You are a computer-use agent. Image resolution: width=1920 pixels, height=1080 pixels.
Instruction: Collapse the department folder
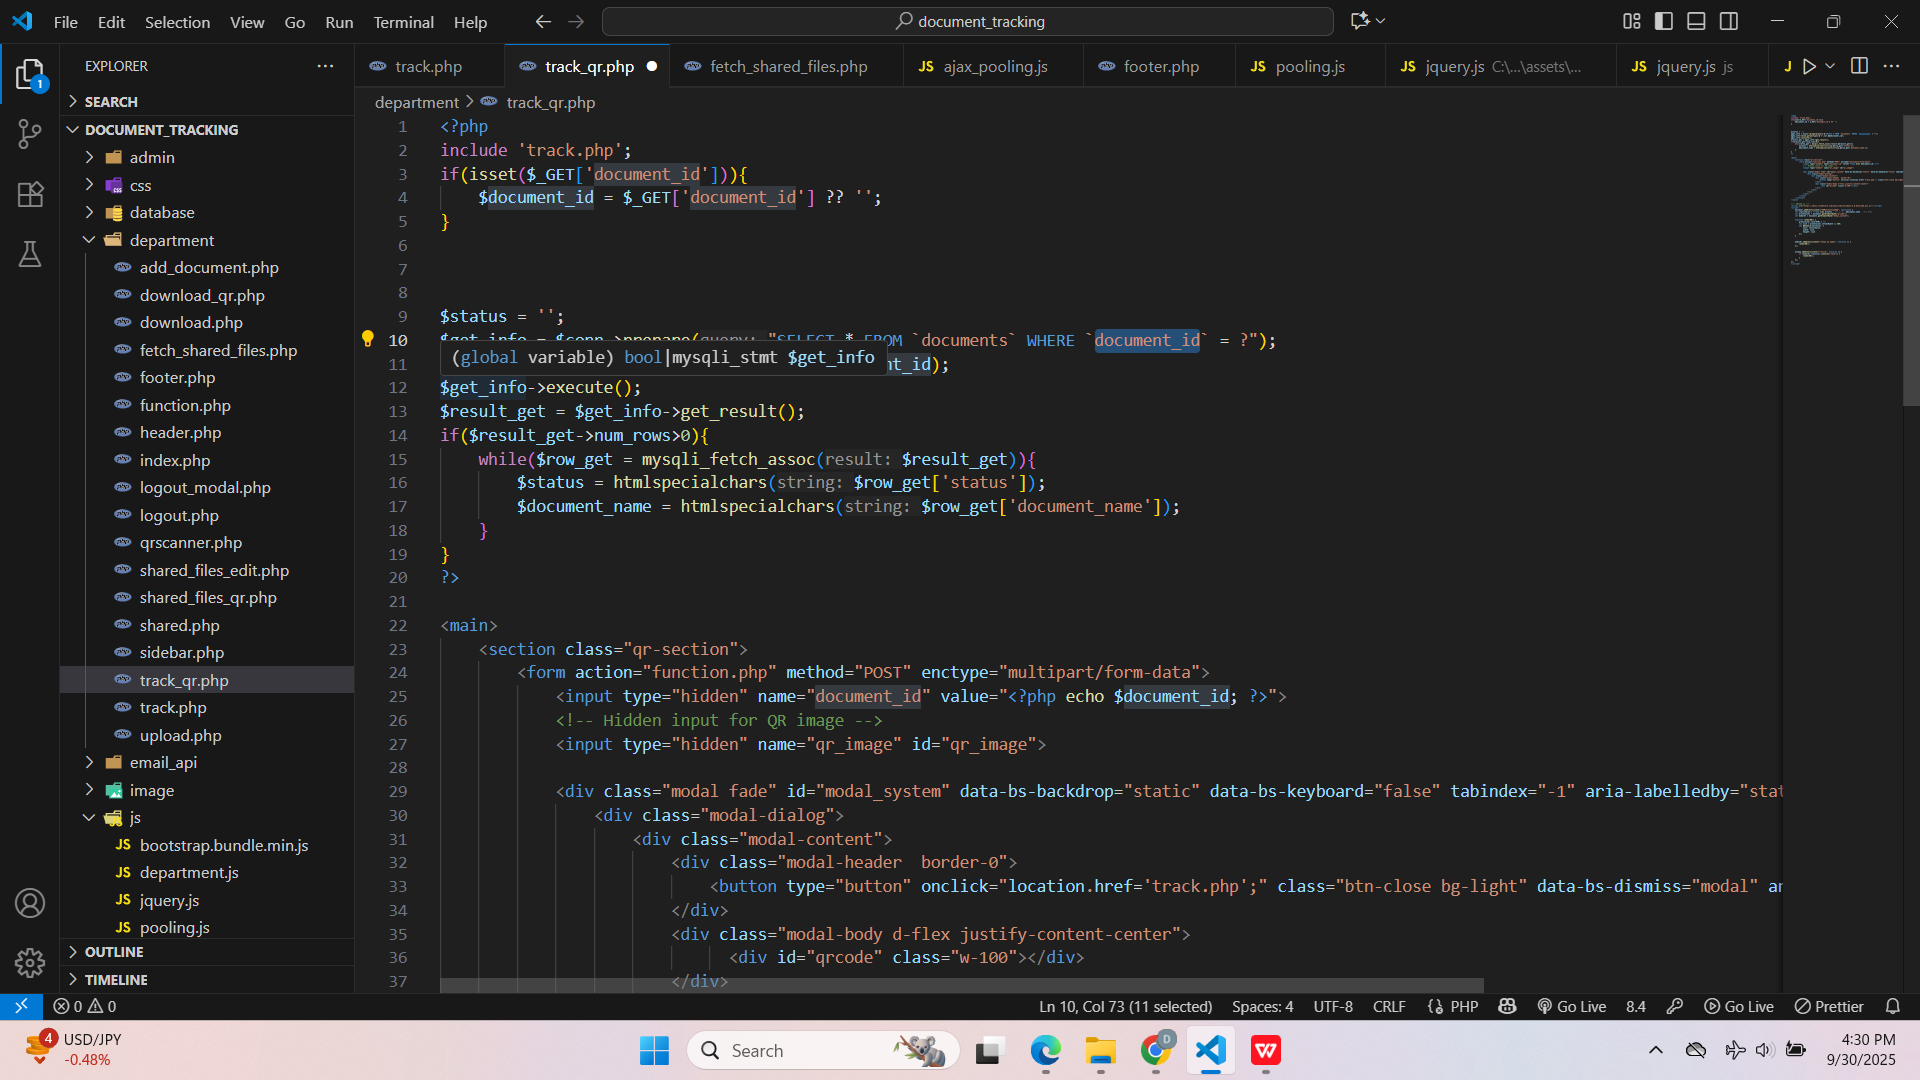(171, 240)
